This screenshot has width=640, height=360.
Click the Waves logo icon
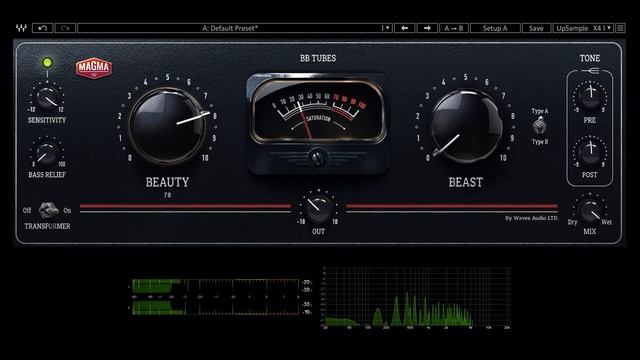21,28
